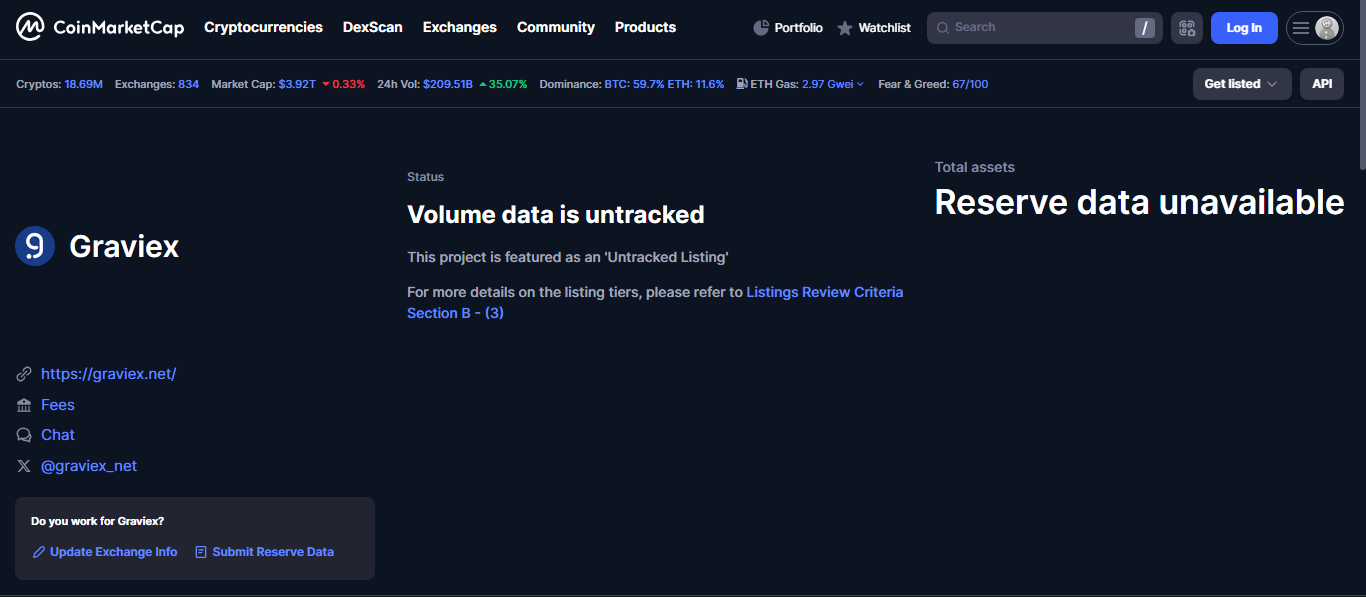Click the 'Do you work for Graviex?' text
This screenshot has width=1366, height=597.
click(x=98, y=521)
